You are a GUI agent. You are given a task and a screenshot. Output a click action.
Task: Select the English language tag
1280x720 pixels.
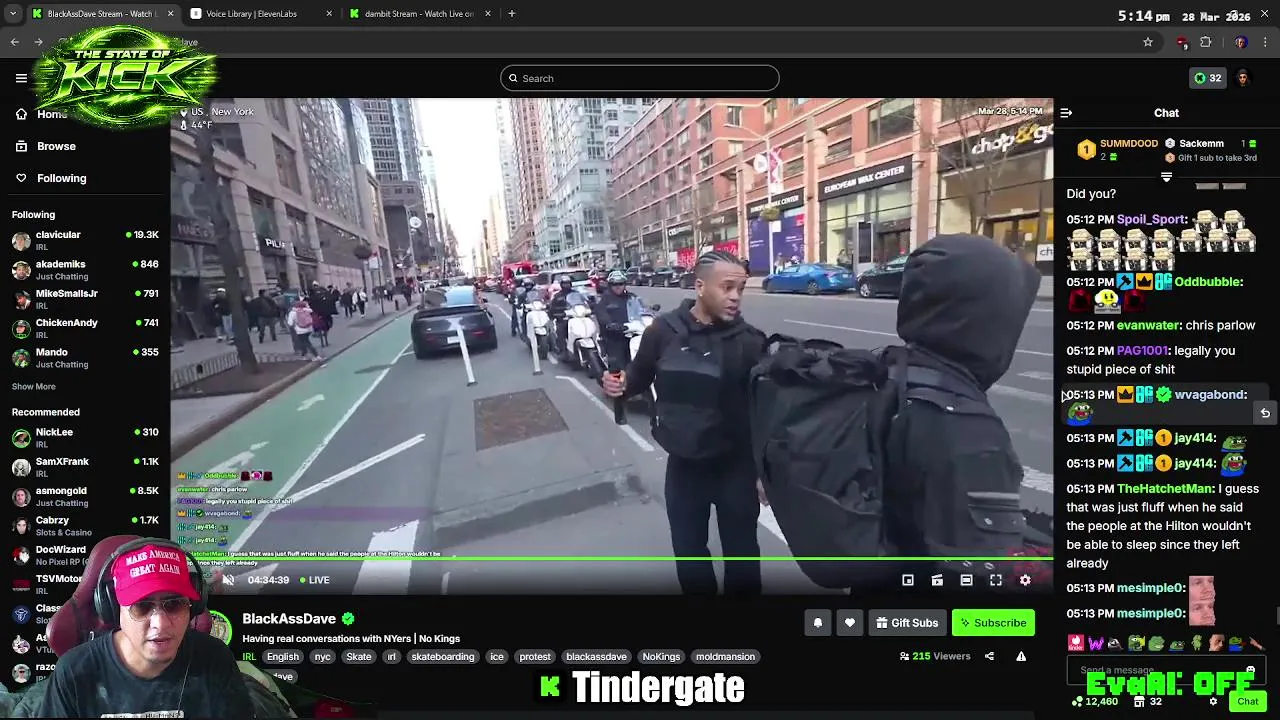[283, 657]
